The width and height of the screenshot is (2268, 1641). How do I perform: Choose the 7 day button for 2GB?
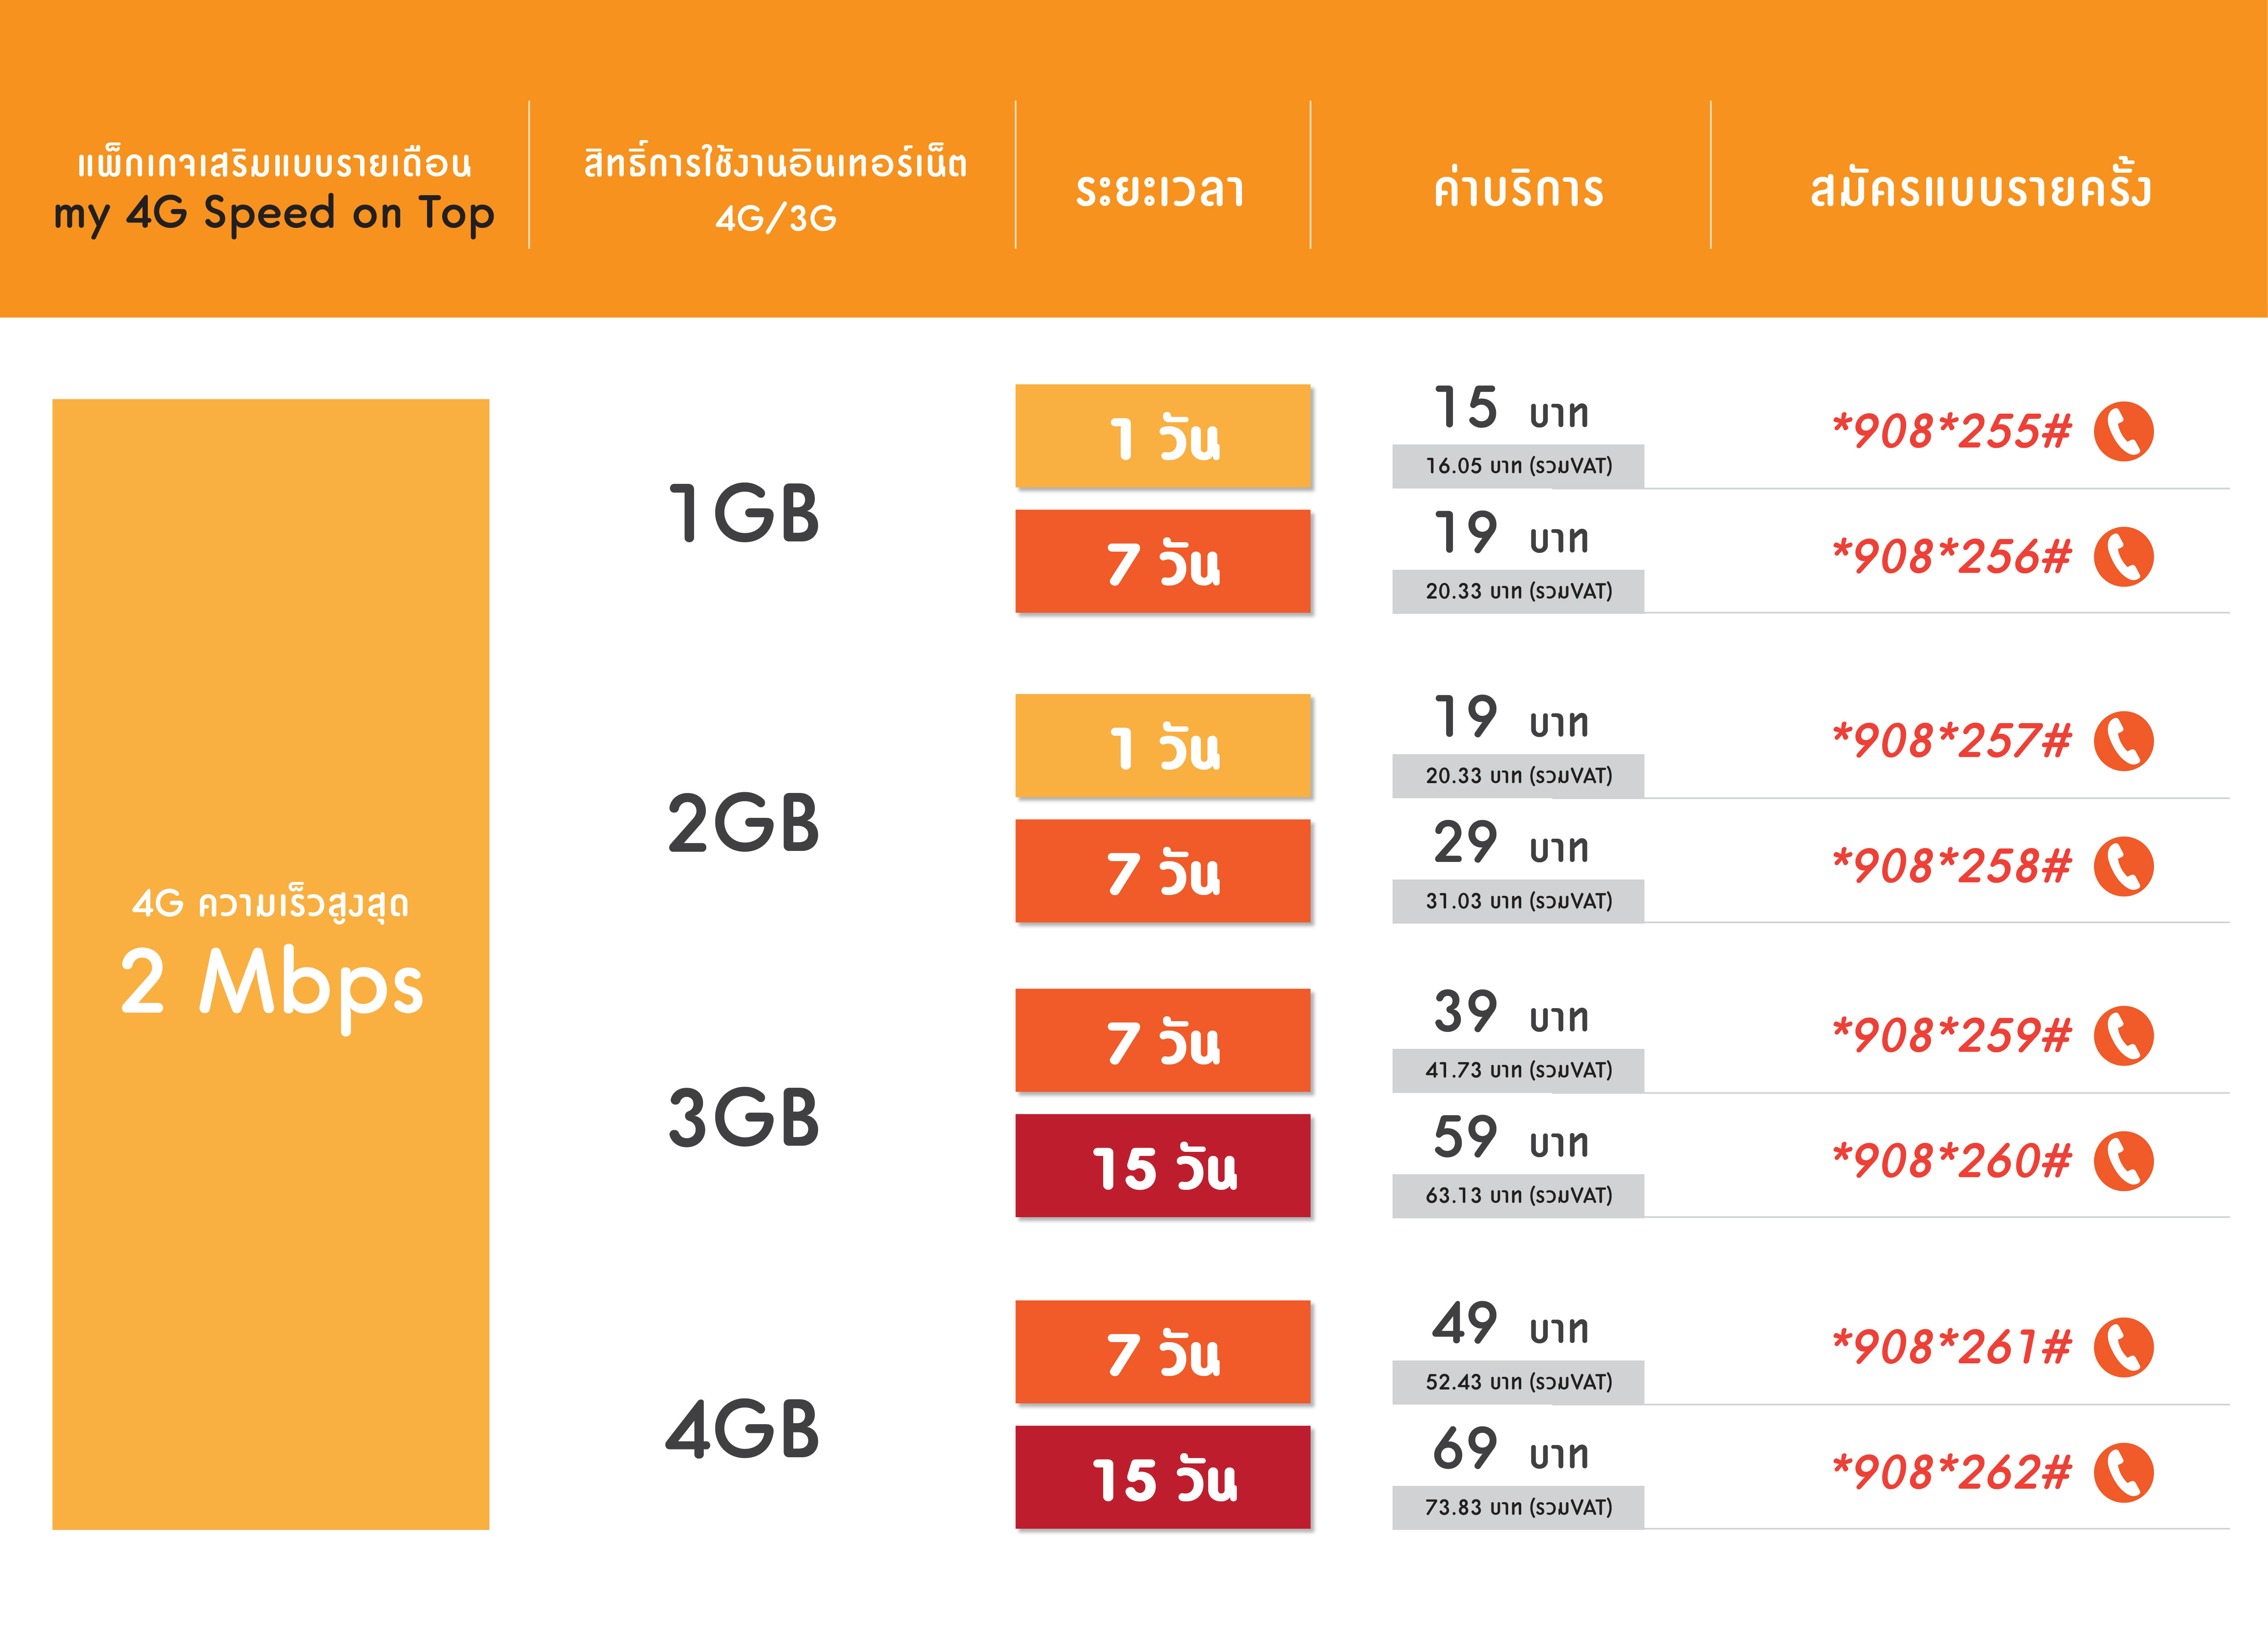[1163, 871]
